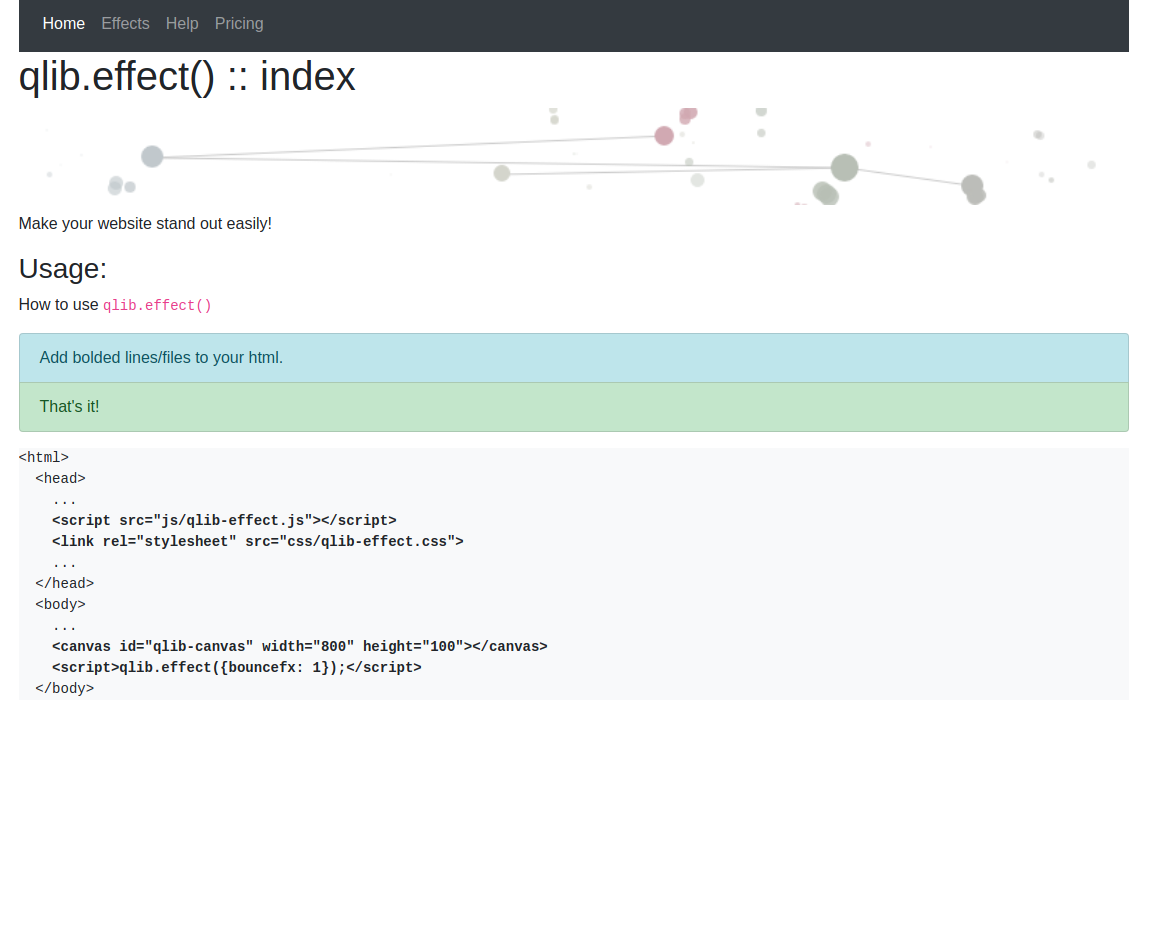Click the '<html>' code line
This screenshot has width=1150, height=950.
pos(44,458)
